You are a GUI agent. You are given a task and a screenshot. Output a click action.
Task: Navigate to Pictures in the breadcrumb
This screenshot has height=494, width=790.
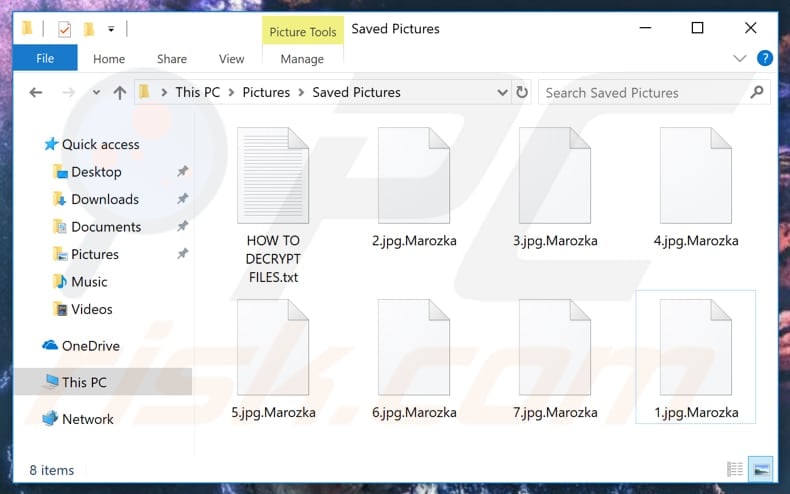[266, 92]
